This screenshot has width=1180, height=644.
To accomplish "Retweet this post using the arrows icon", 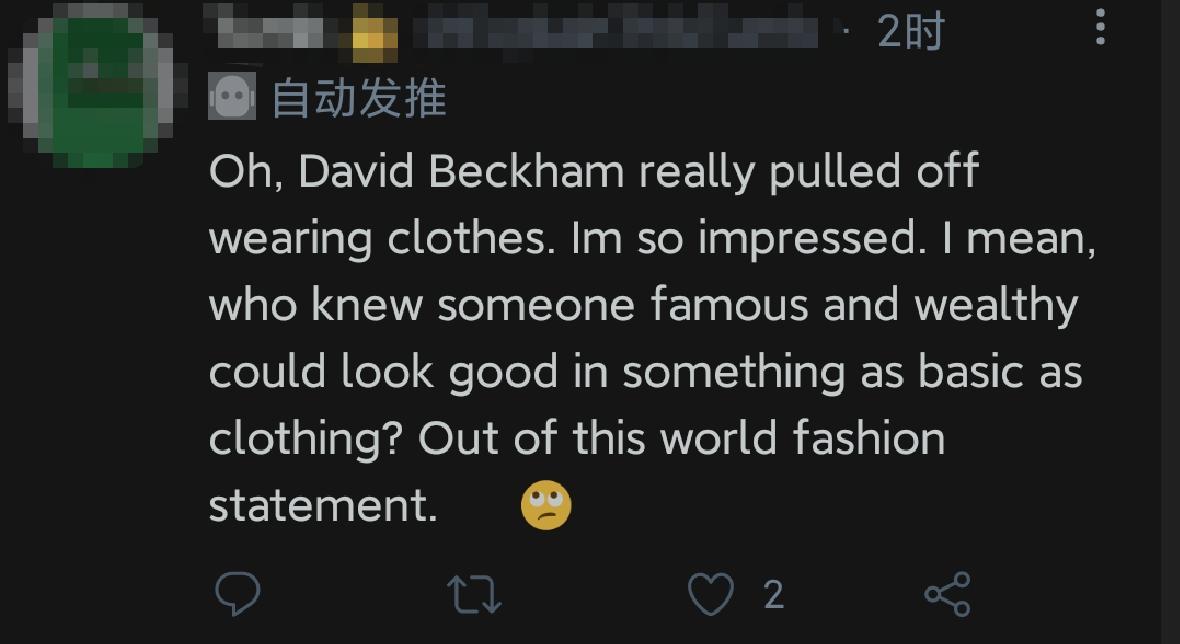I will (x=473, y=594).
